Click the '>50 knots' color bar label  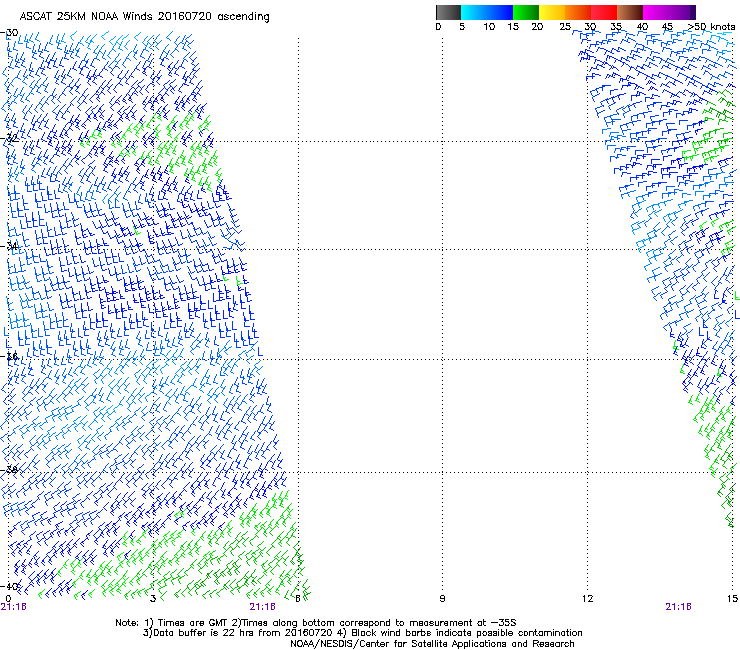coord(711,27)
